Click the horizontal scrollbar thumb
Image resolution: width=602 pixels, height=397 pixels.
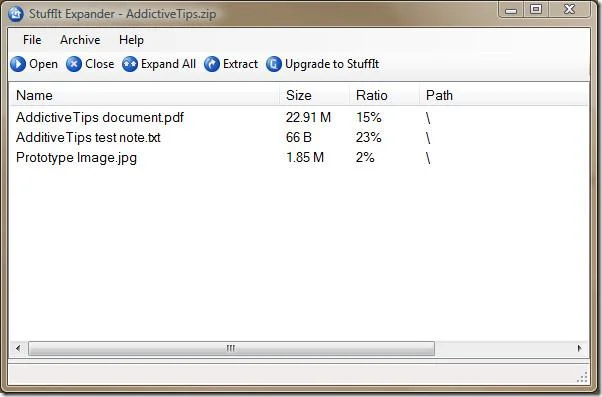pos(232,349)
